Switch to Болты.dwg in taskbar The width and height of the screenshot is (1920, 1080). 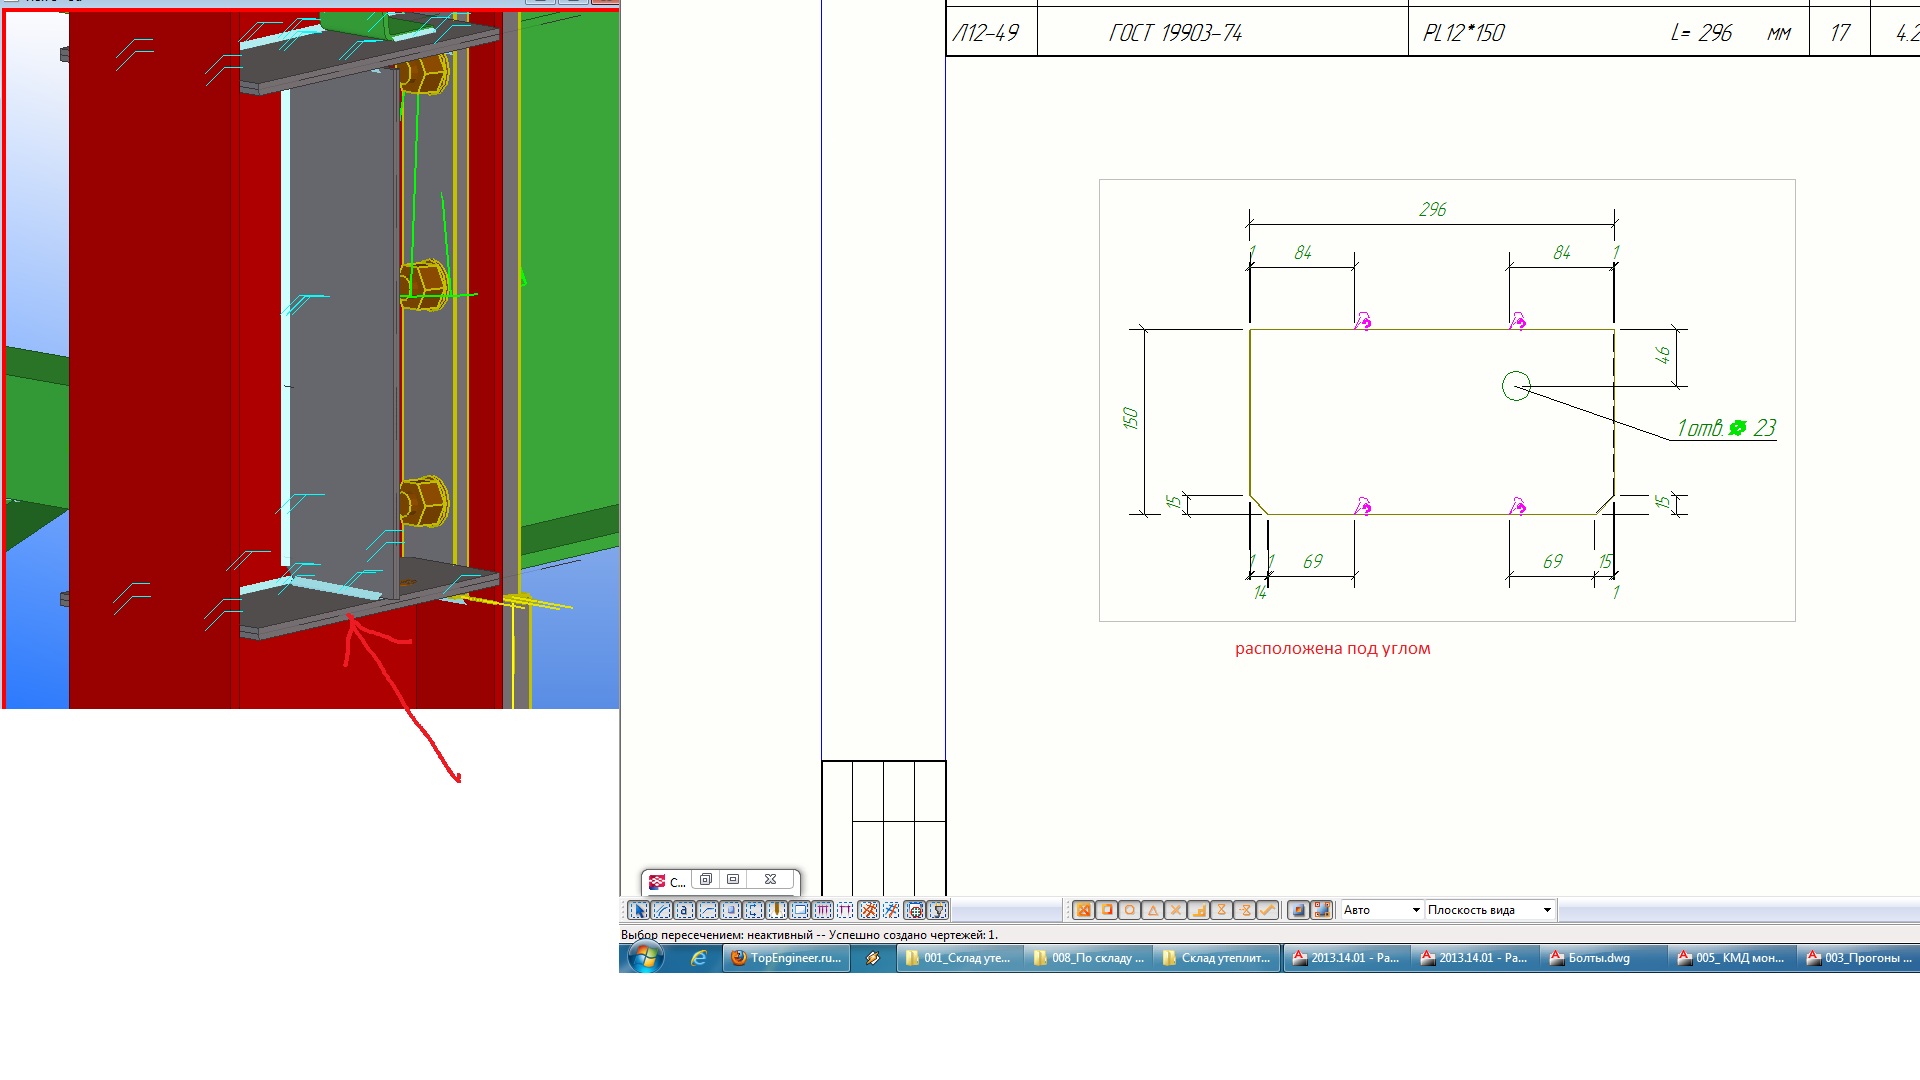(x=1598, y=958)
